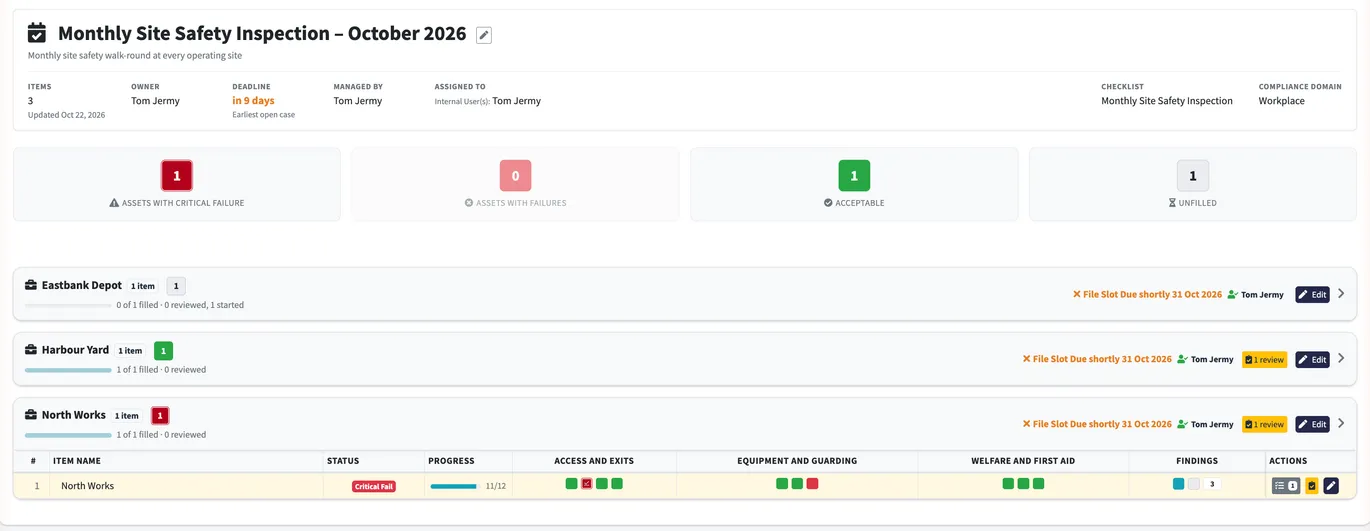Click the Eastbank Depot progress bar
This screenshot has height=531, width=1370.
pyautogui.click(x=68, y=305)
